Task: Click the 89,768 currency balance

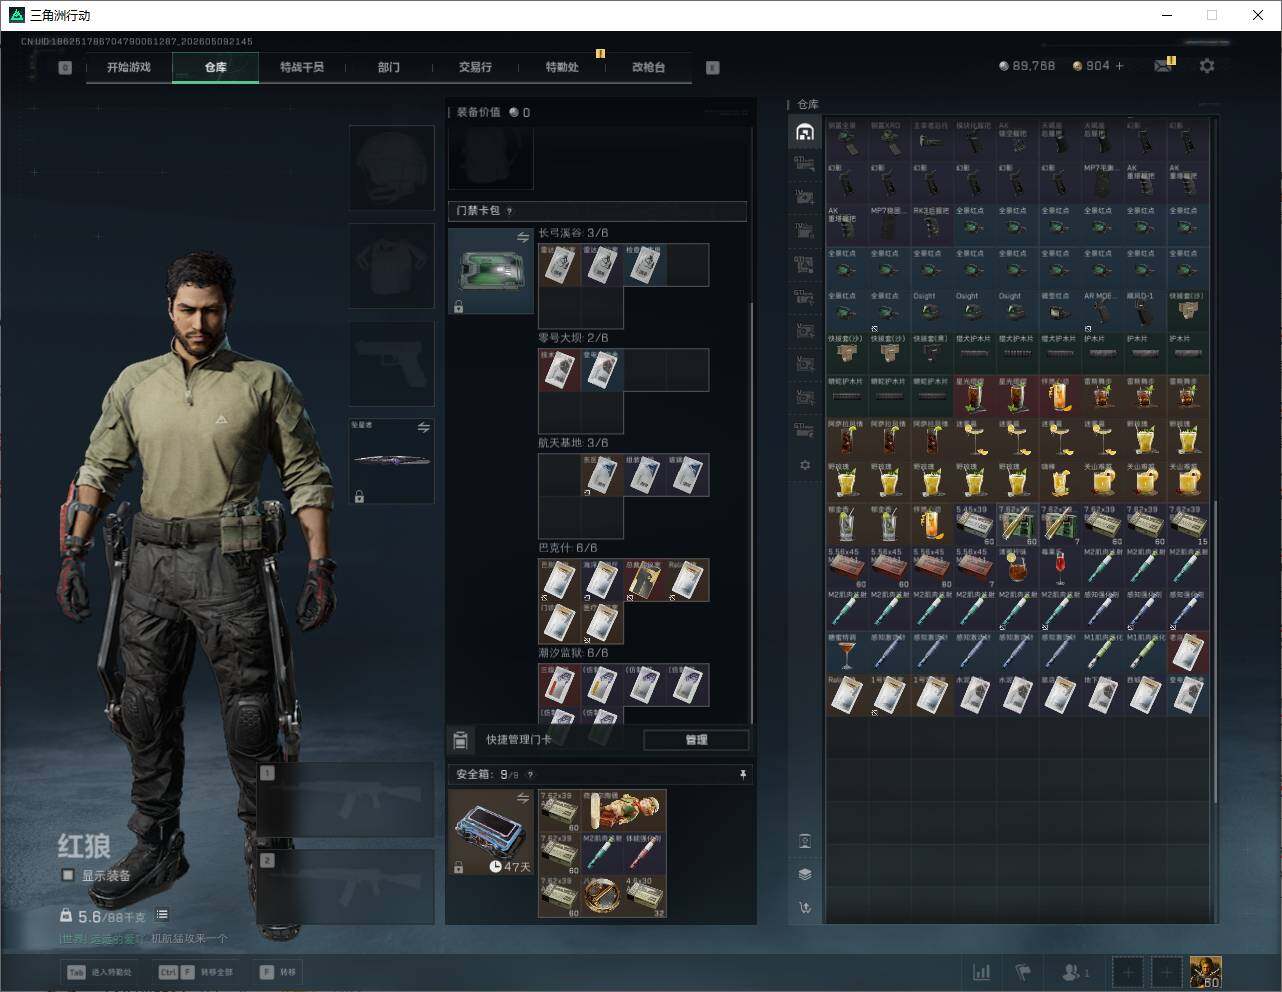Action: tap(1027, 66)
